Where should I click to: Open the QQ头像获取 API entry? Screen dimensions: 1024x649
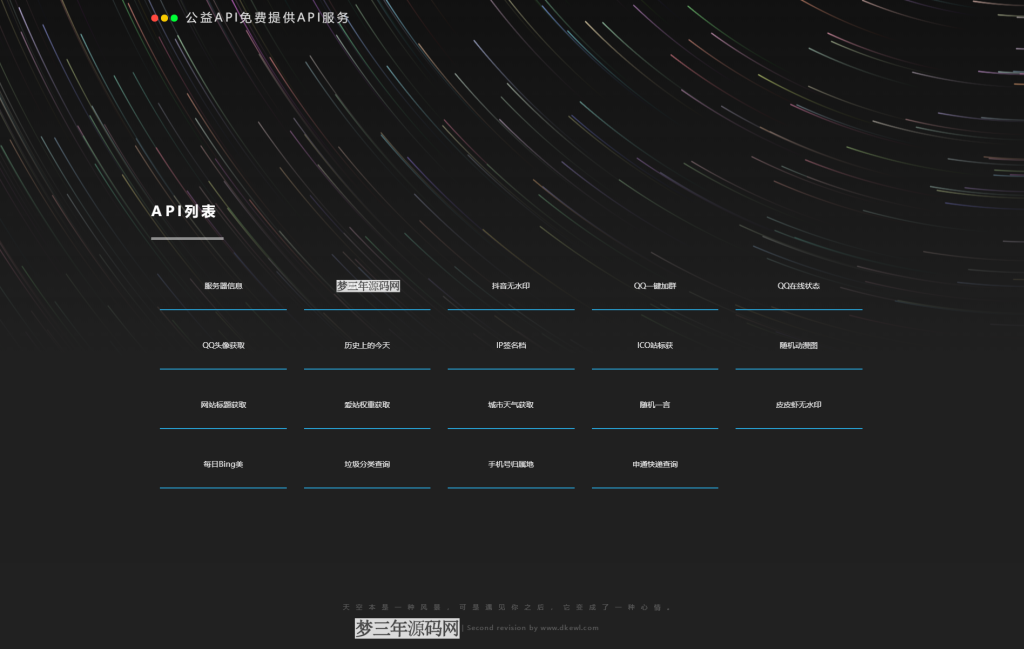[222, 344]
